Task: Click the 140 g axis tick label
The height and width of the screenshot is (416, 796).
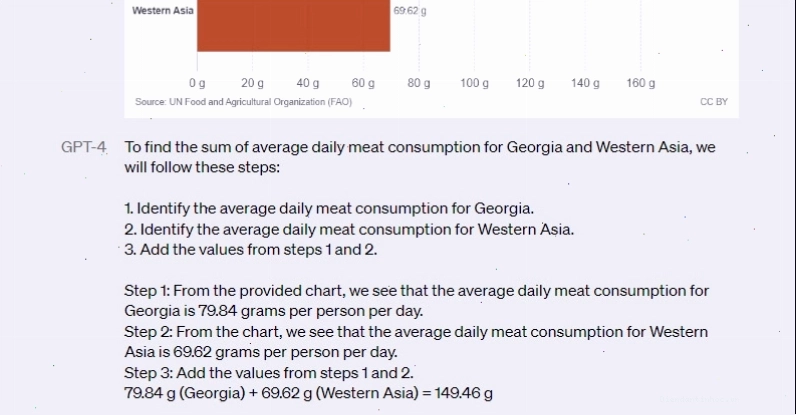Action: (585, 83)
